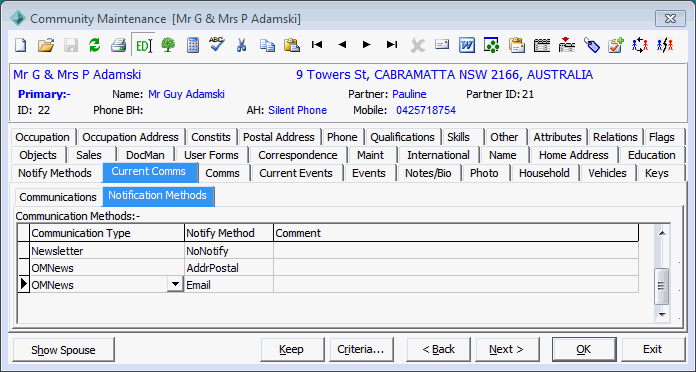Select the Newsletter row cell
This screenshot has height=372, width=696.
coord(107,251)
